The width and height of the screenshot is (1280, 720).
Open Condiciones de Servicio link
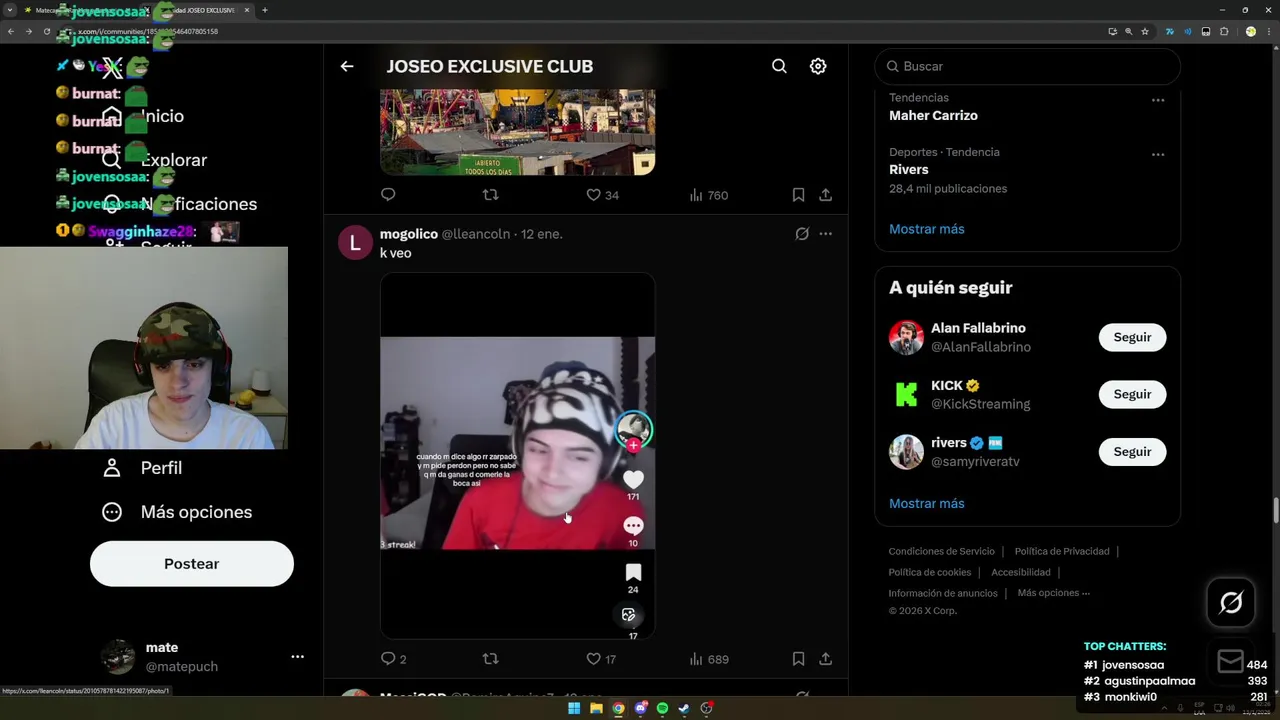coord(941,551)
